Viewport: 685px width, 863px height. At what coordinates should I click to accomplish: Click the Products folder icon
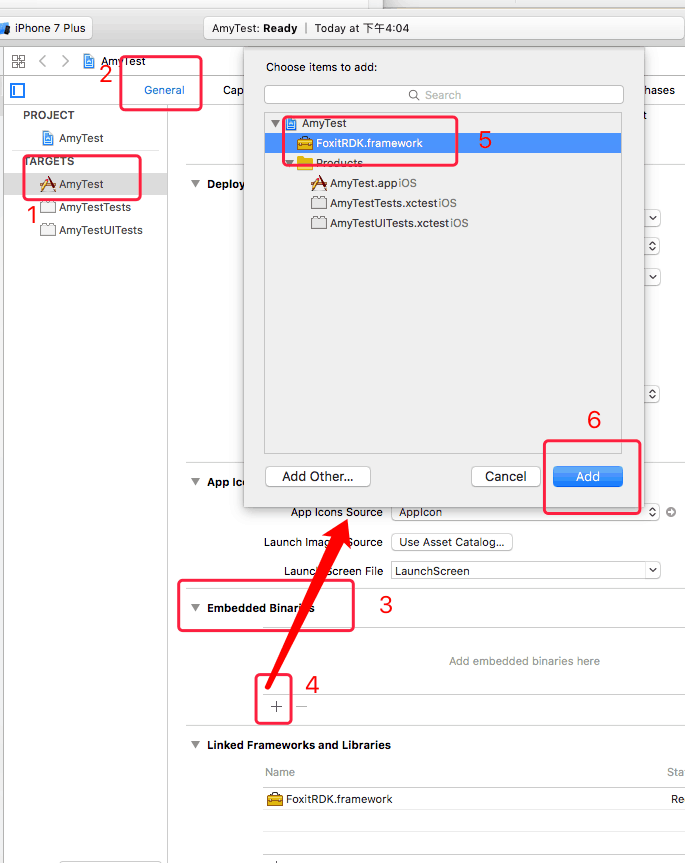pos(305,163)
